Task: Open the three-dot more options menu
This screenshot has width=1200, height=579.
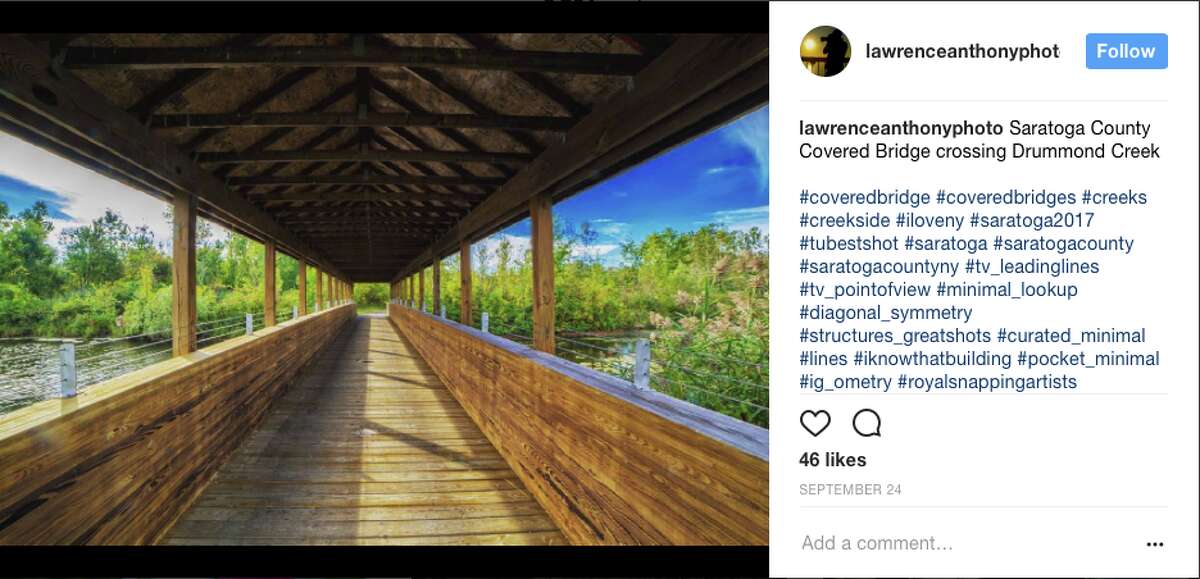Action: coord(1155,544)
